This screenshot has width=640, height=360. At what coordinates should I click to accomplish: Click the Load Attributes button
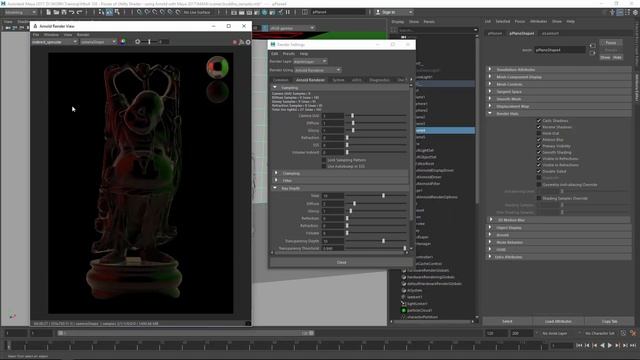tap(558, 322)
